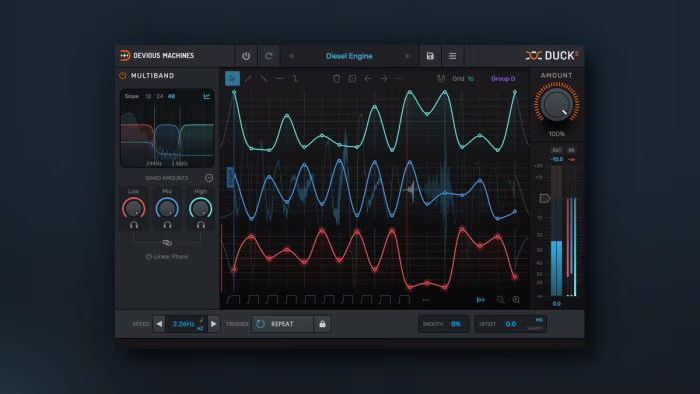Increase speed with the right arrow
The width and height of the screenshot is (700, 394).
point(213,324)
